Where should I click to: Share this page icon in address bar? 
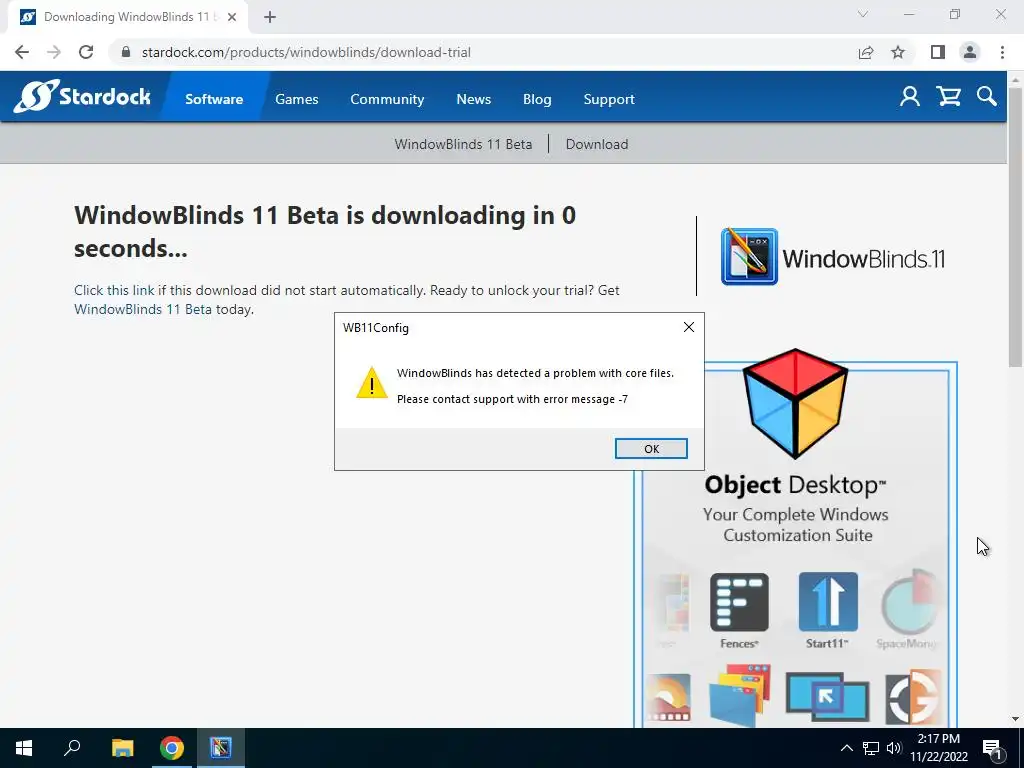866,52
